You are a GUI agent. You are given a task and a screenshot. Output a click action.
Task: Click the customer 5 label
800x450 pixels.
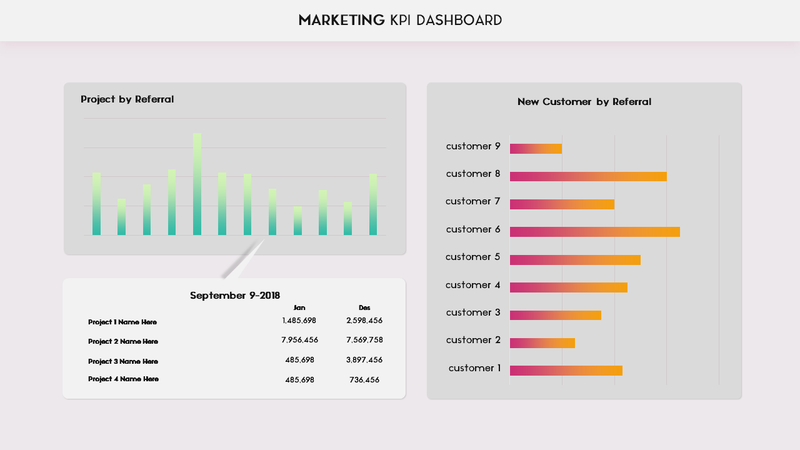(x=472, y=257)
